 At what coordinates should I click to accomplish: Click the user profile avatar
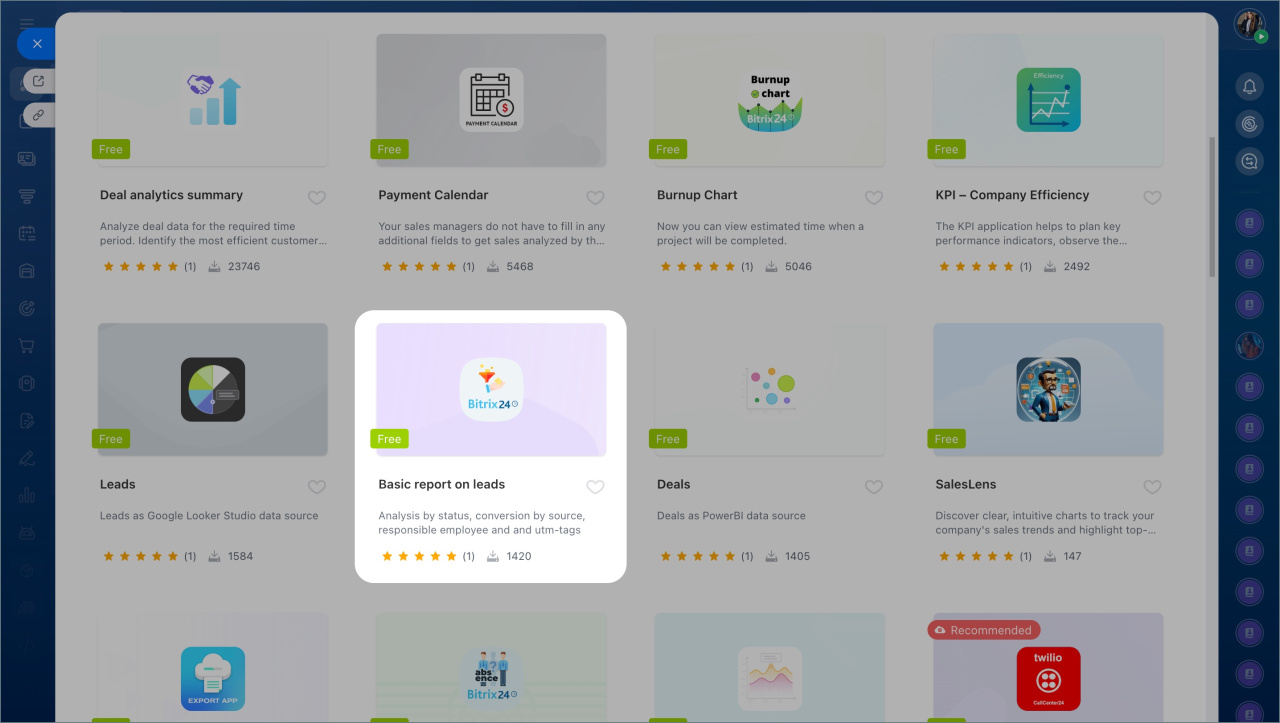1249,25
